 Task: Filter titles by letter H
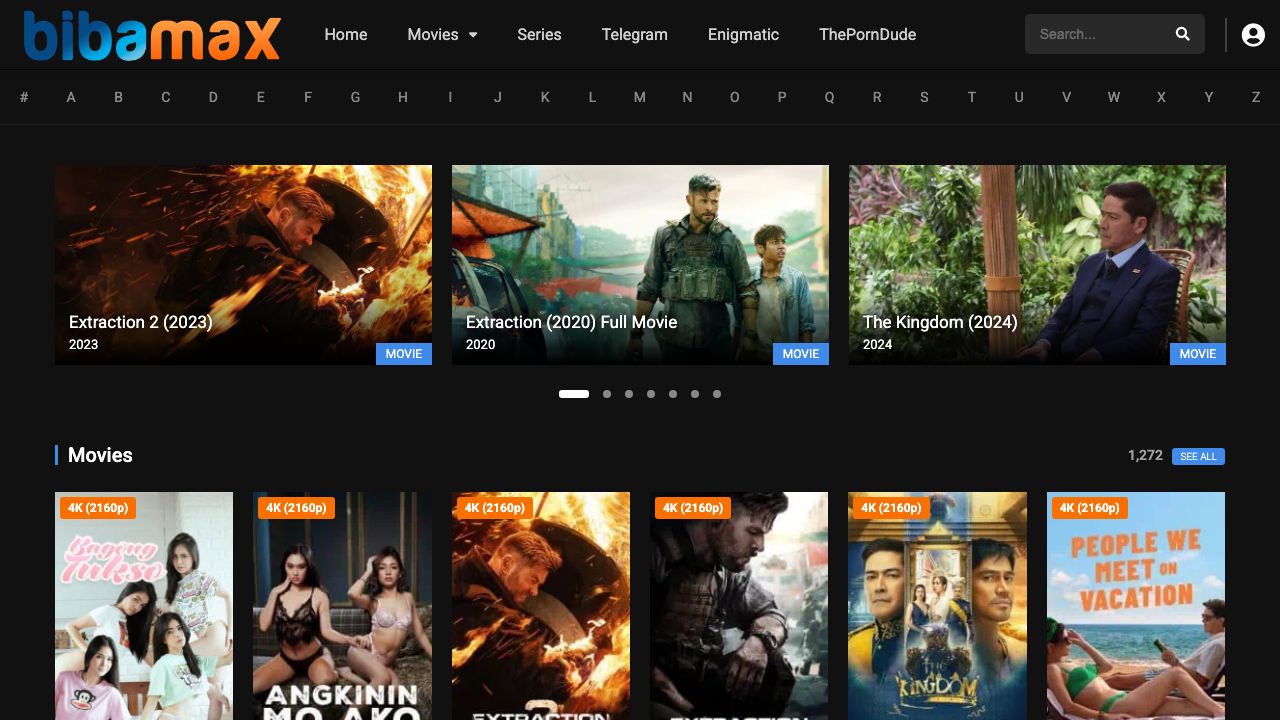(403, 97)
